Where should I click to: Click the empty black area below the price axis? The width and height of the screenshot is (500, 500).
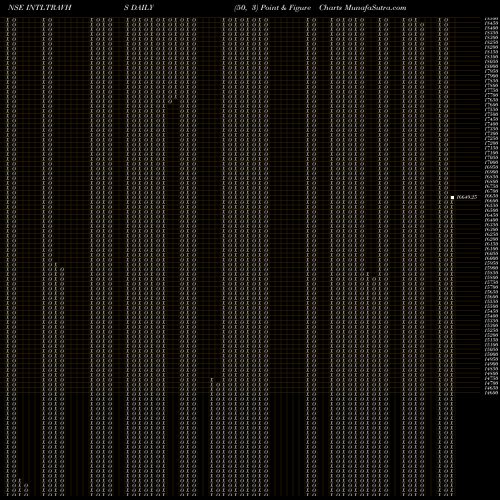(x=477, y=447)
